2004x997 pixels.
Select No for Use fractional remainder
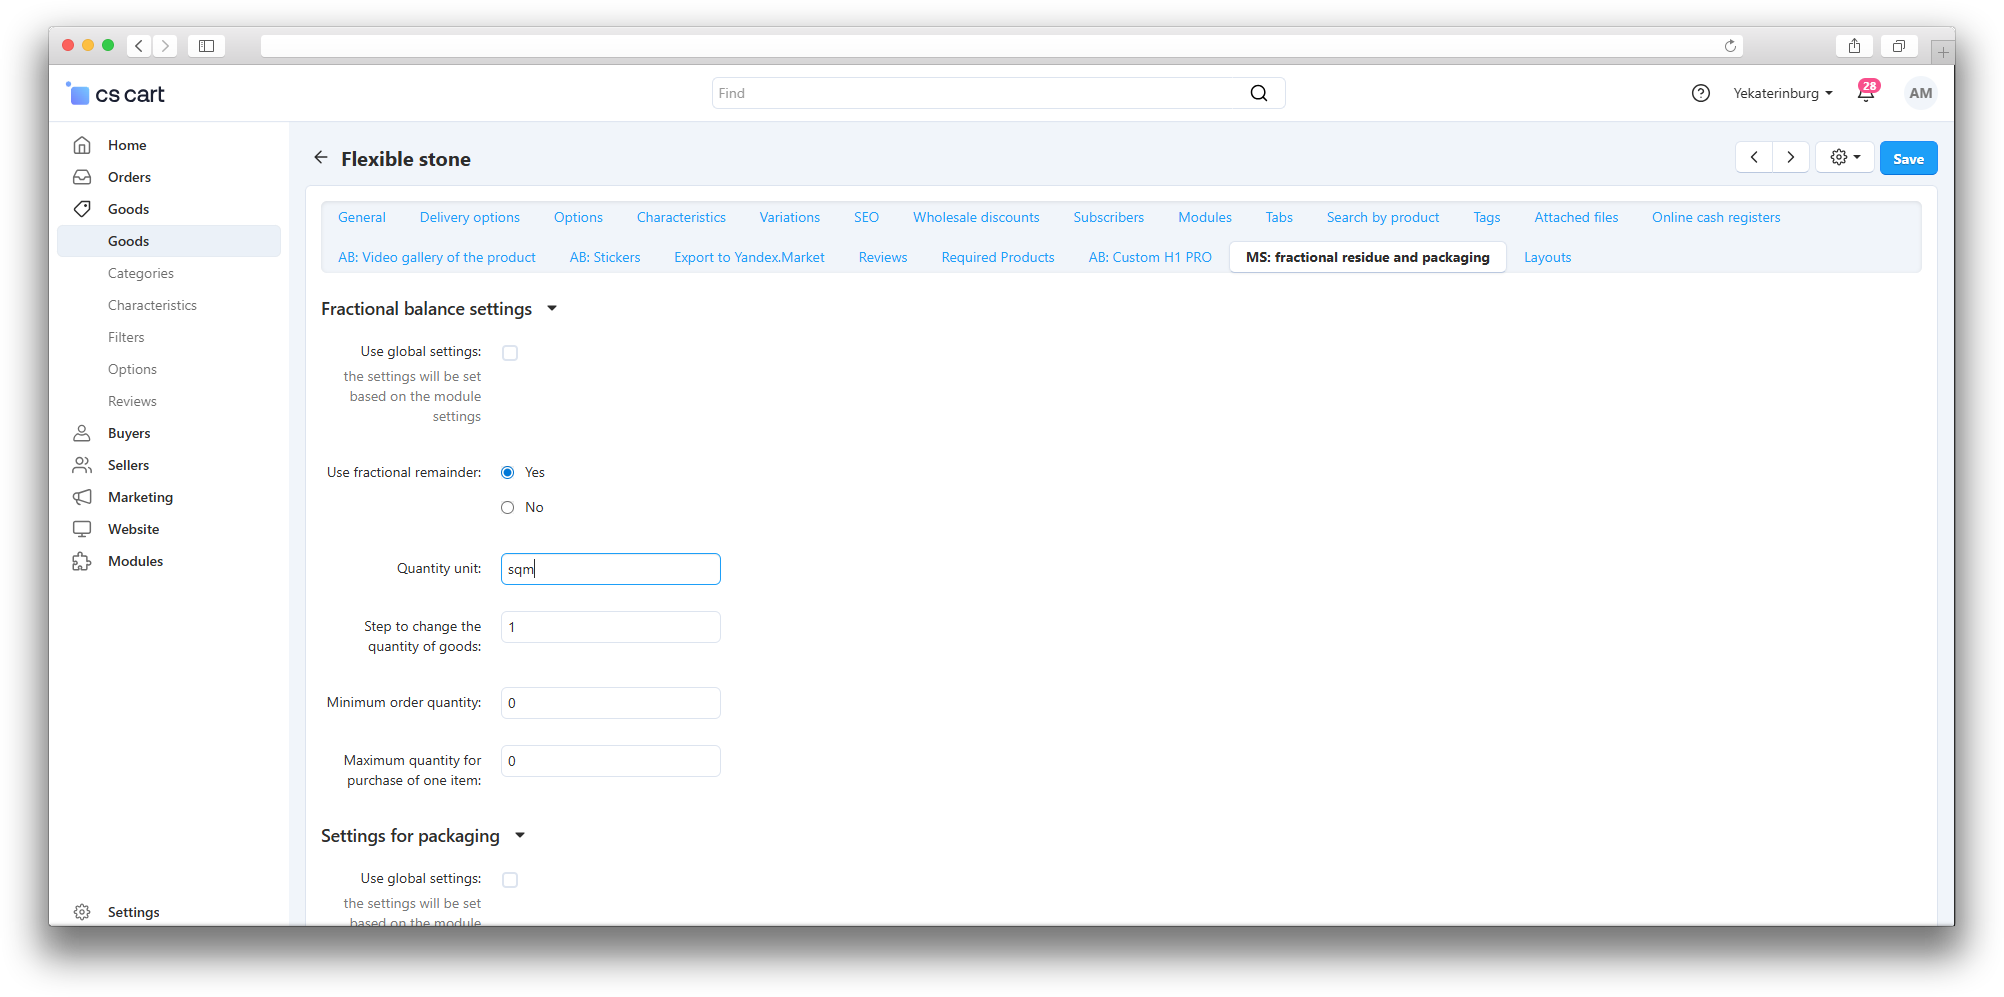pos(508,508)
